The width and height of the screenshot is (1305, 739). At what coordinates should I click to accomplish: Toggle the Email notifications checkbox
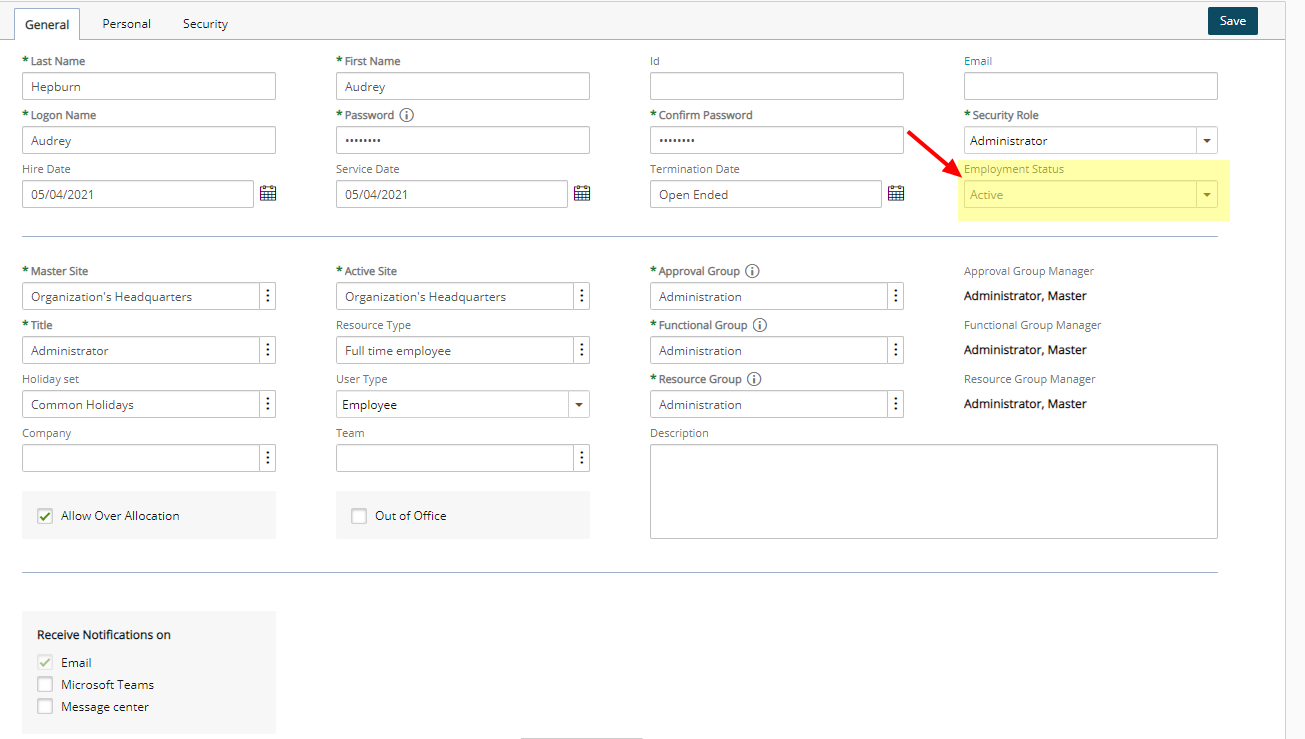point(45,663)
